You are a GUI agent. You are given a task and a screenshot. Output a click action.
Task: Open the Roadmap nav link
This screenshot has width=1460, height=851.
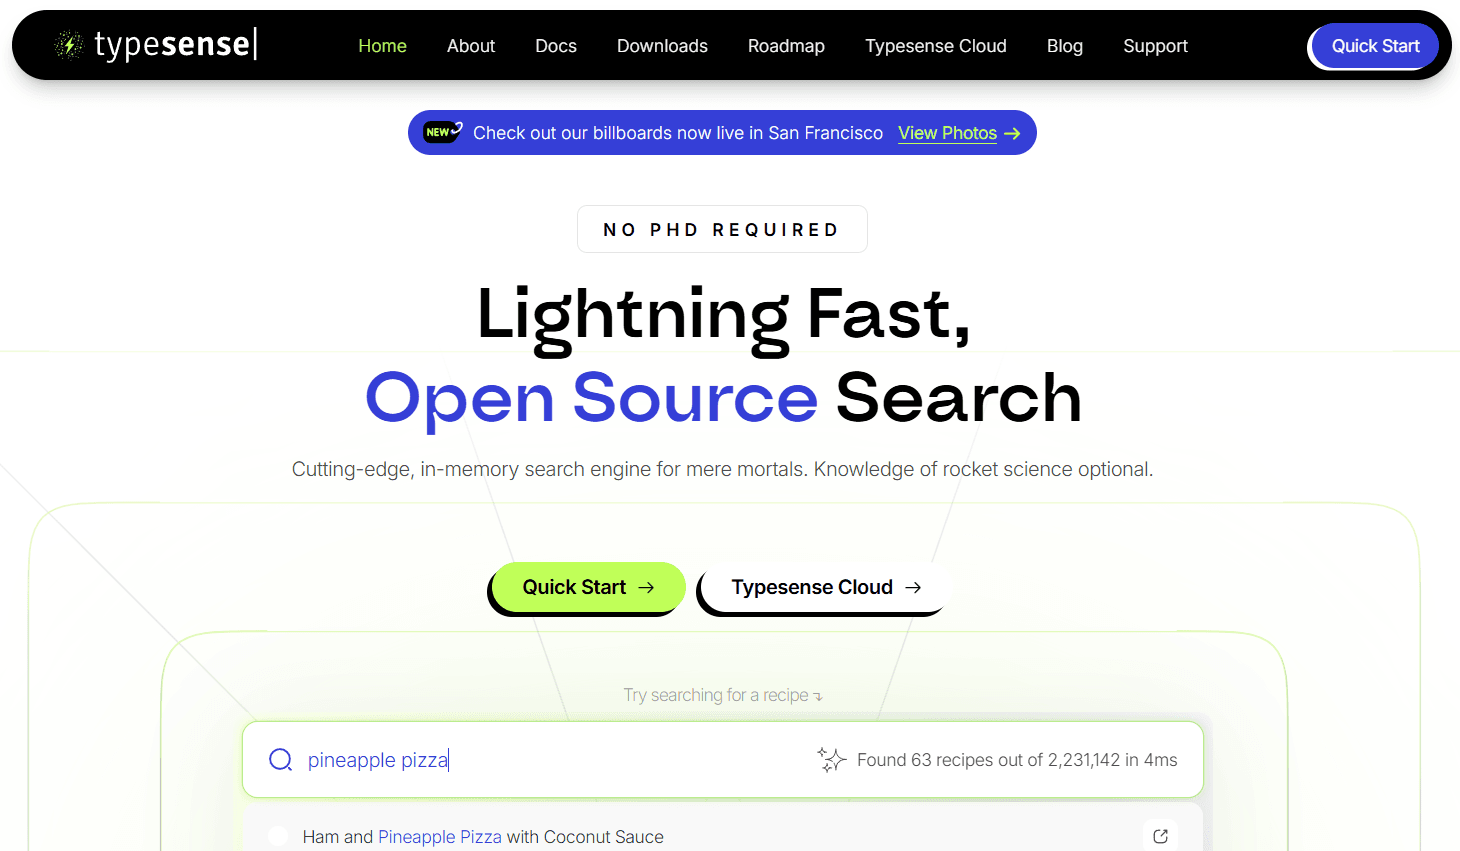coord(786,46)
